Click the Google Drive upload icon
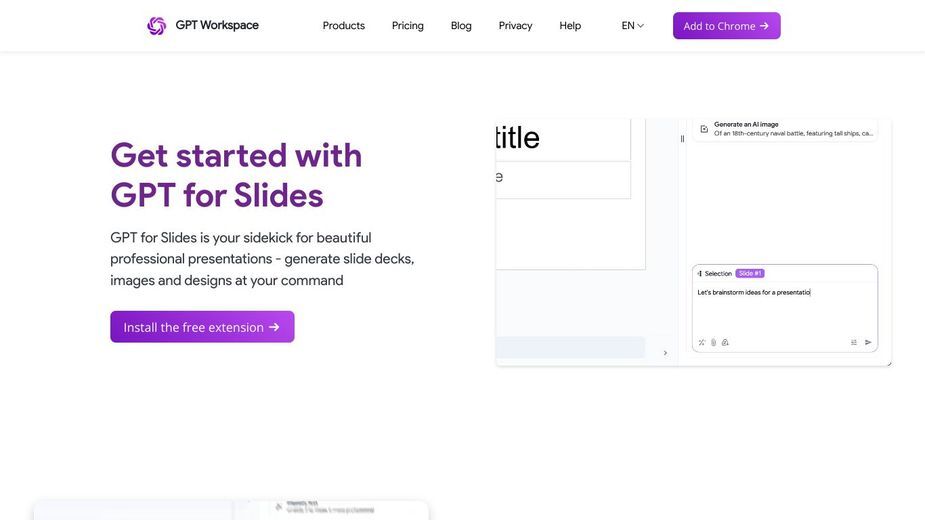Screen dimensions: 925x520 (x=725, y=342)
